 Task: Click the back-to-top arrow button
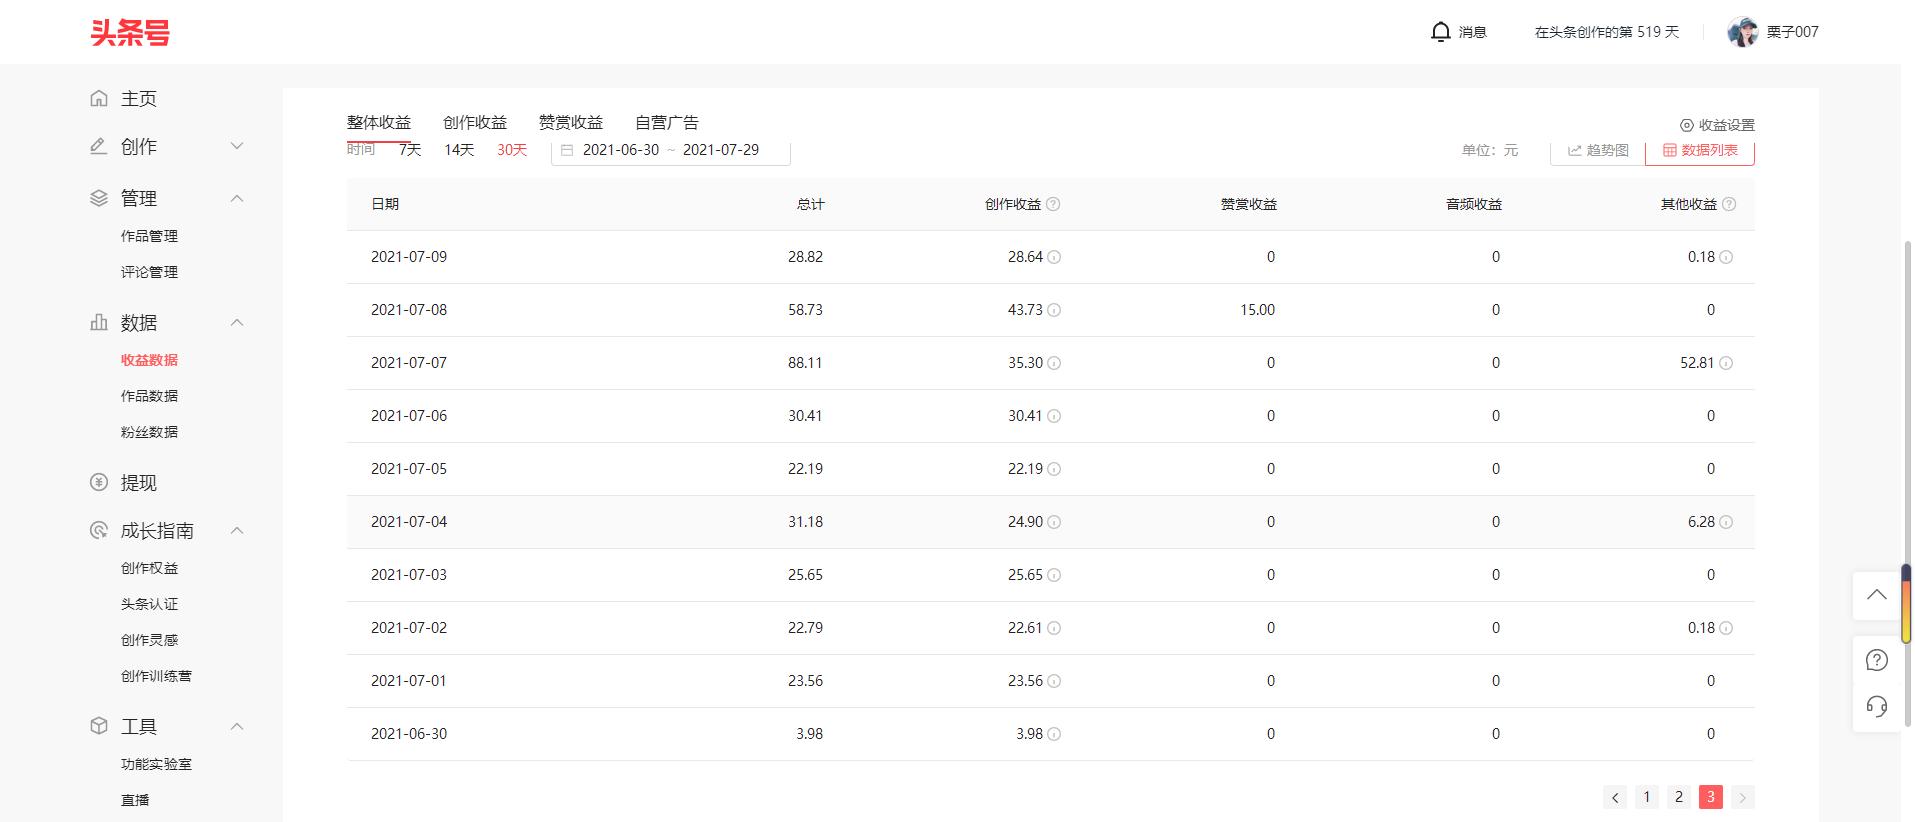(1876, 595)
